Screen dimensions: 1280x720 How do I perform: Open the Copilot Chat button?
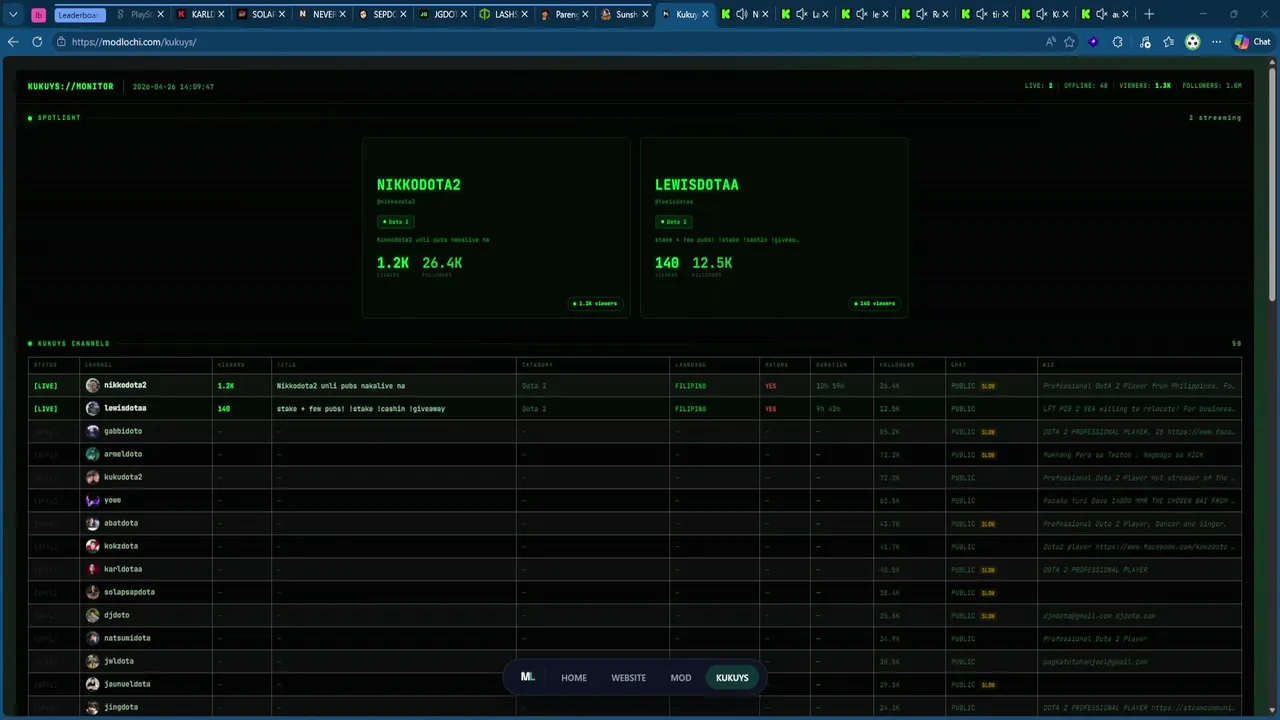coord(1254,42)
